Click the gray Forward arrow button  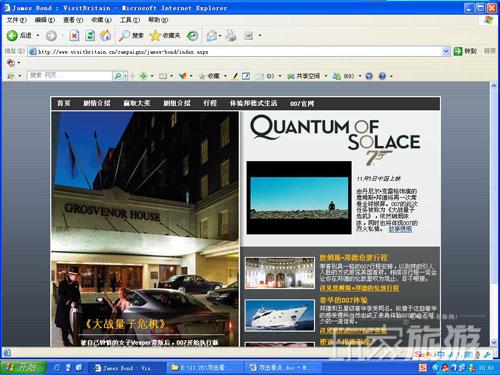point(51,36)
